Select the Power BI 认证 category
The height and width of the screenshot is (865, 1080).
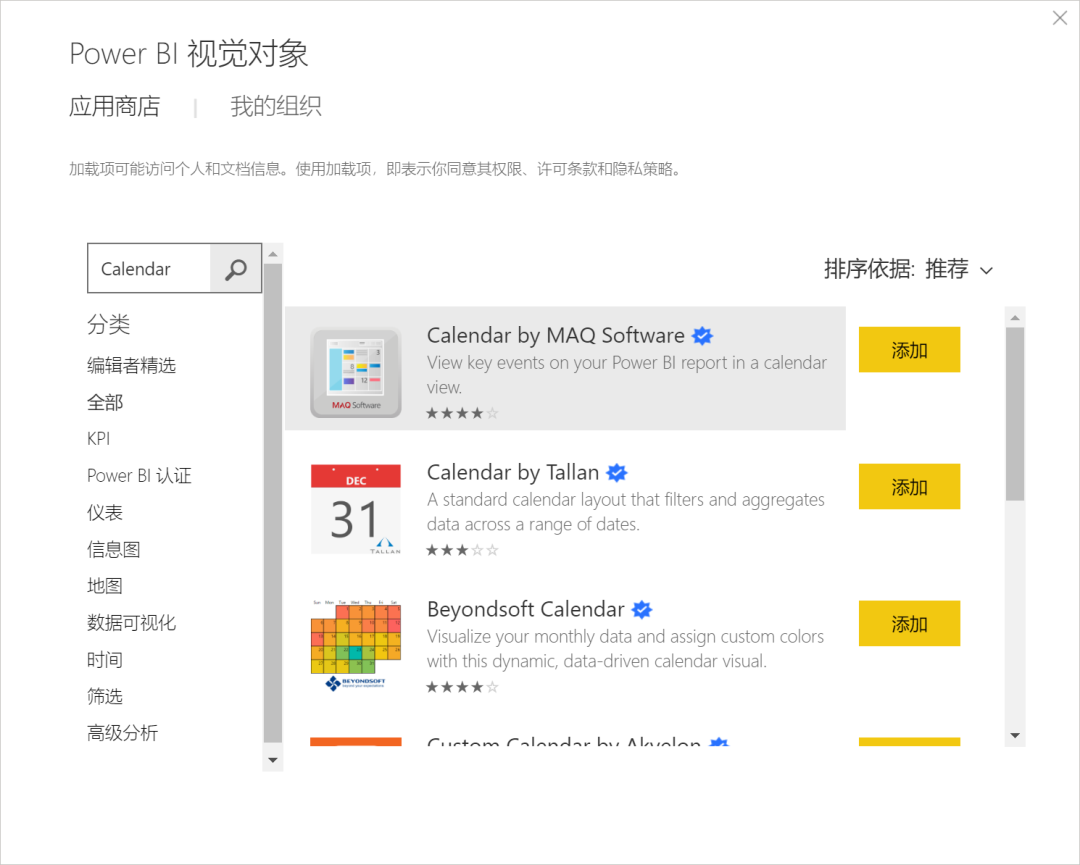(139, 476)
